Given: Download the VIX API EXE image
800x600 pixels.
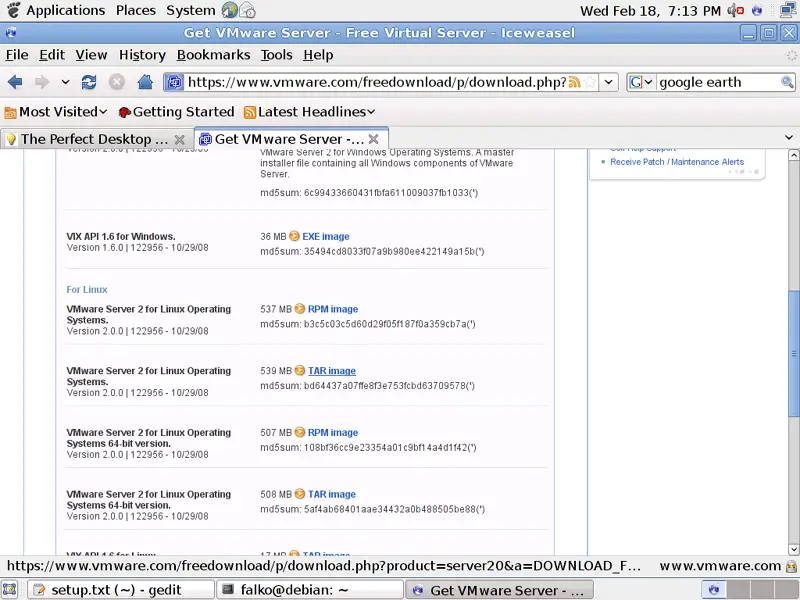Looking at the screenshot, I should 326,236.
